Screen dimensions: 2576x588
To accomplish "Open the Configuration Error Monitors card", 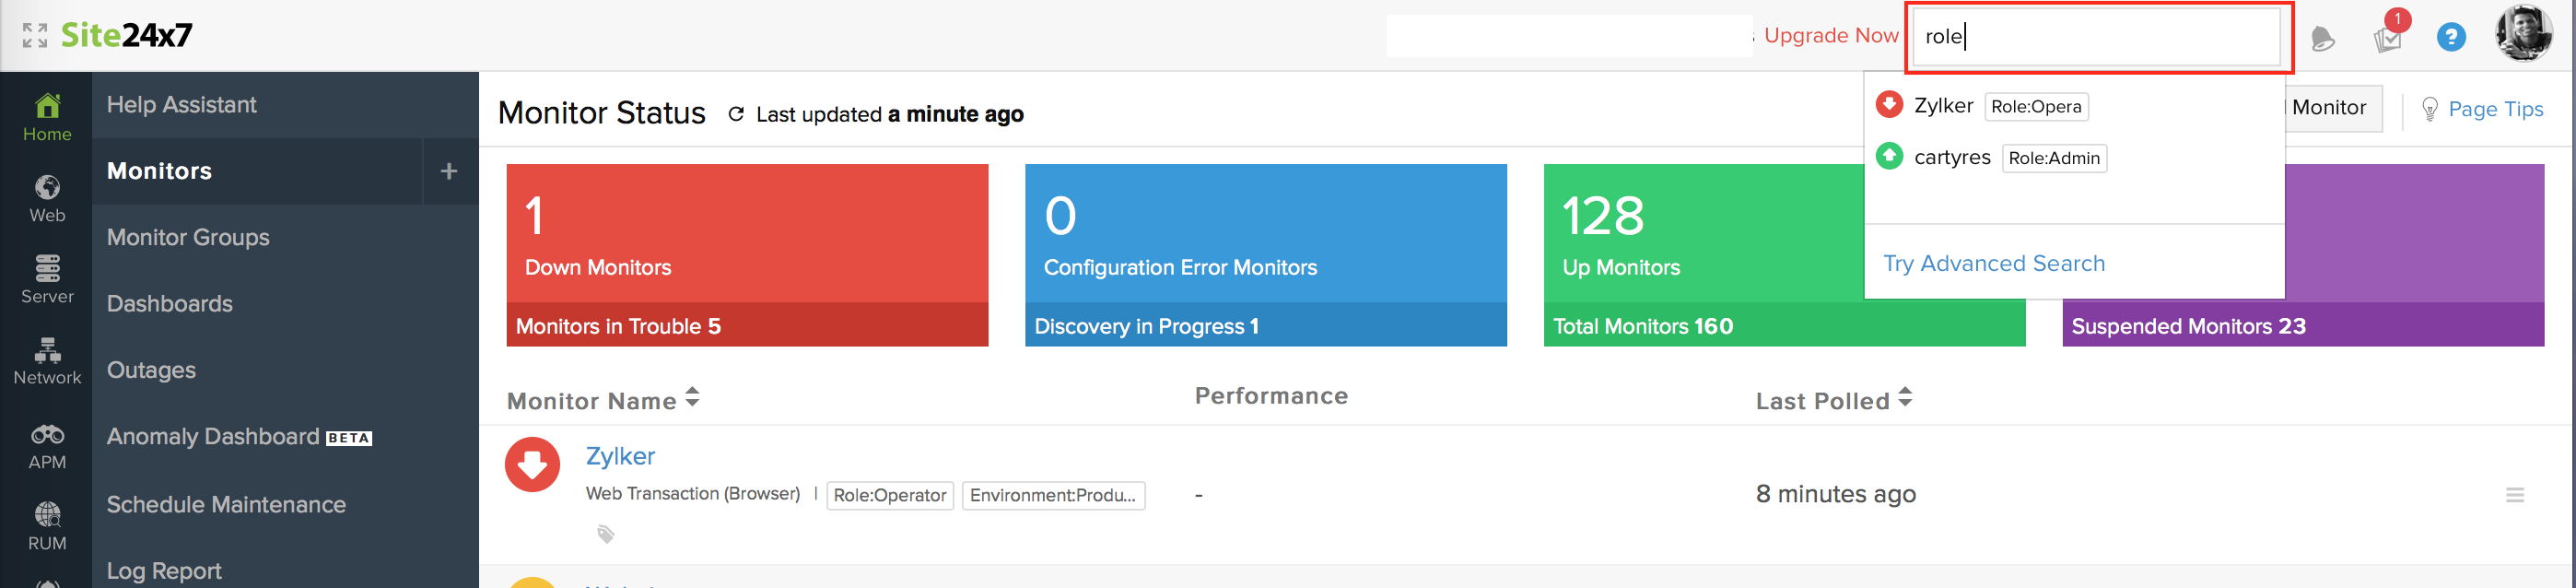I will (x=1265, y=234).
